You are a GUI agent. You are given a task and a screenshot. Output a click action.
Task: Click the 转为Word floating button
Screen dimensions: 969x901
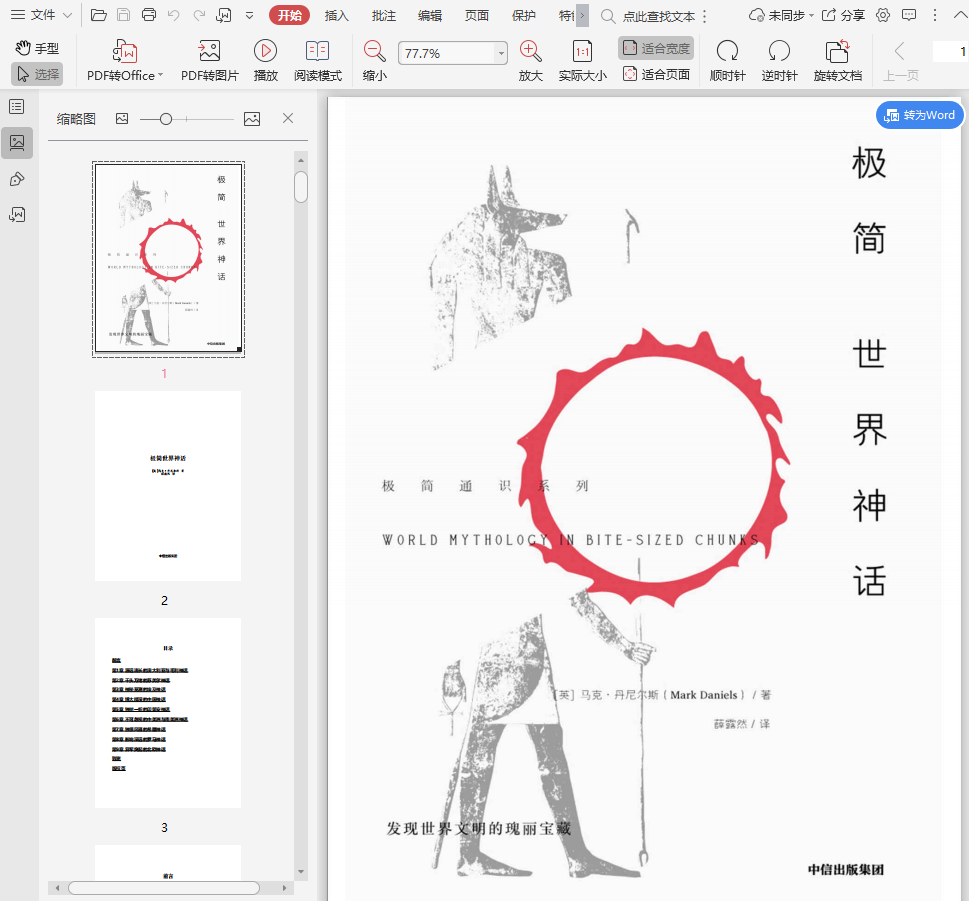click(920, 115)
